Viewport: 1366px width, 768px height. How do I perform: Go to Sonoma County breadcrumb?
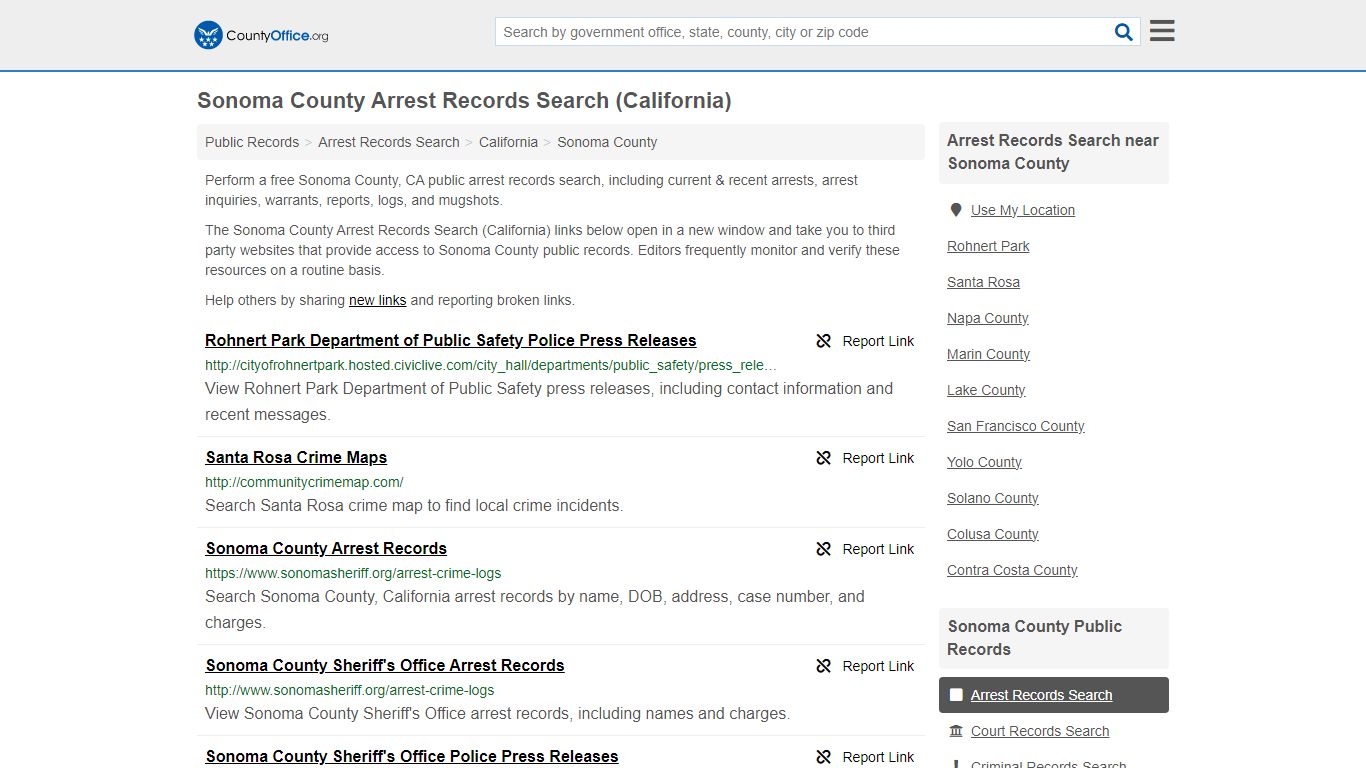(x=607, y=142)
